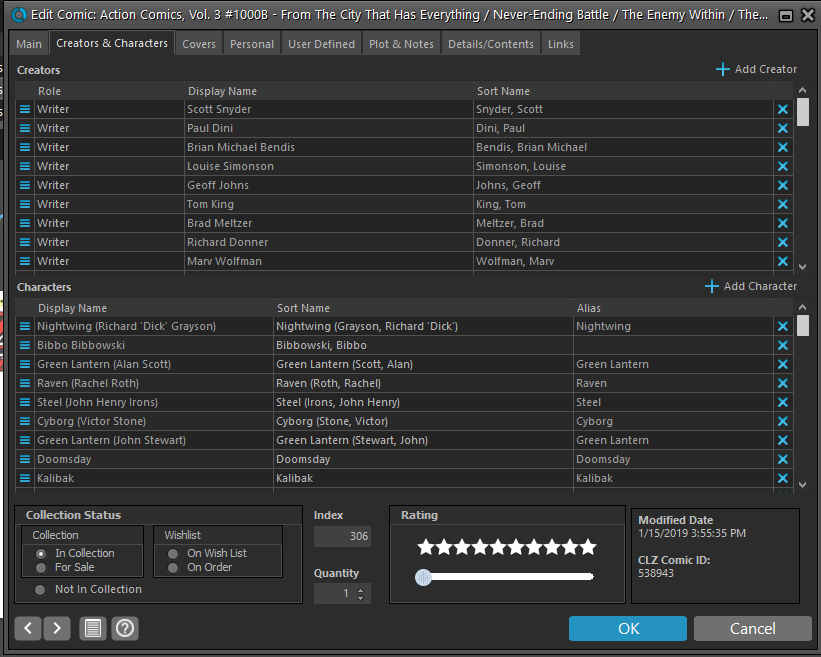Screen dimensions: 821x657
Task: Select drag handle next to Kalibak
Action: coord(25,478)
